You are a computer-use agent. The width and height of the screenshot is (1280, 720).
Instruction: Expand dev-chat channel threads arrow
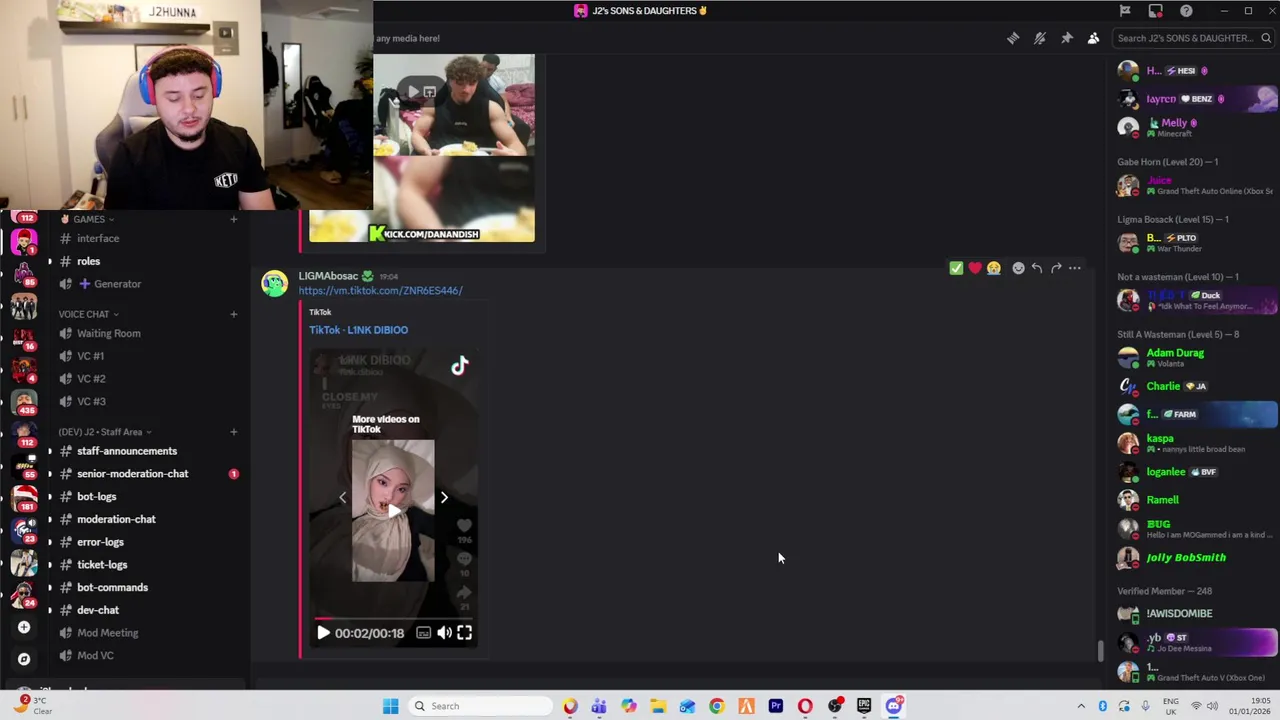pyautogui.click(x=50, y=610)
